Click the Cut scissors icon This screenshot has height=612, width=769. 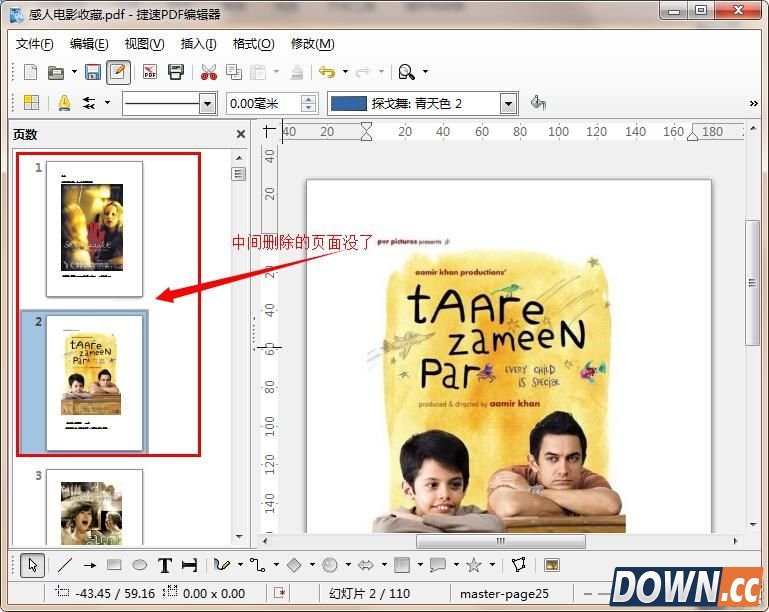[x=208, y=72]
